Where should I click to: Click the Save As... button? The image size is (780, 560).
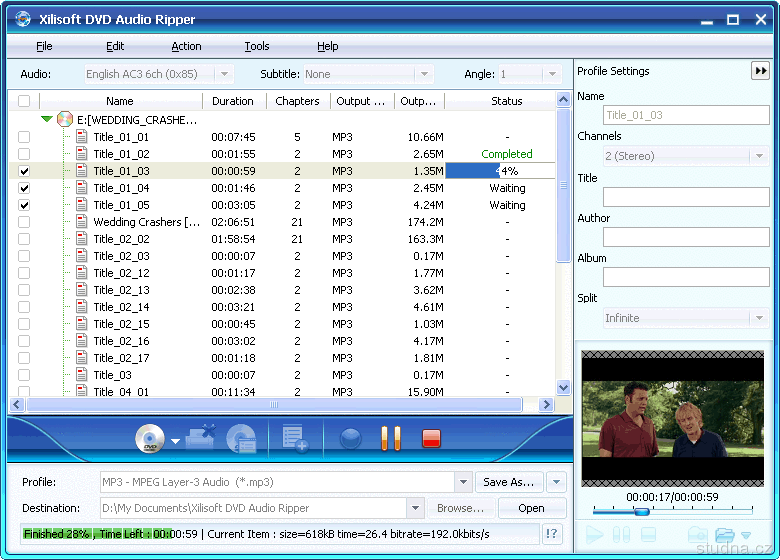coord(509,482)
